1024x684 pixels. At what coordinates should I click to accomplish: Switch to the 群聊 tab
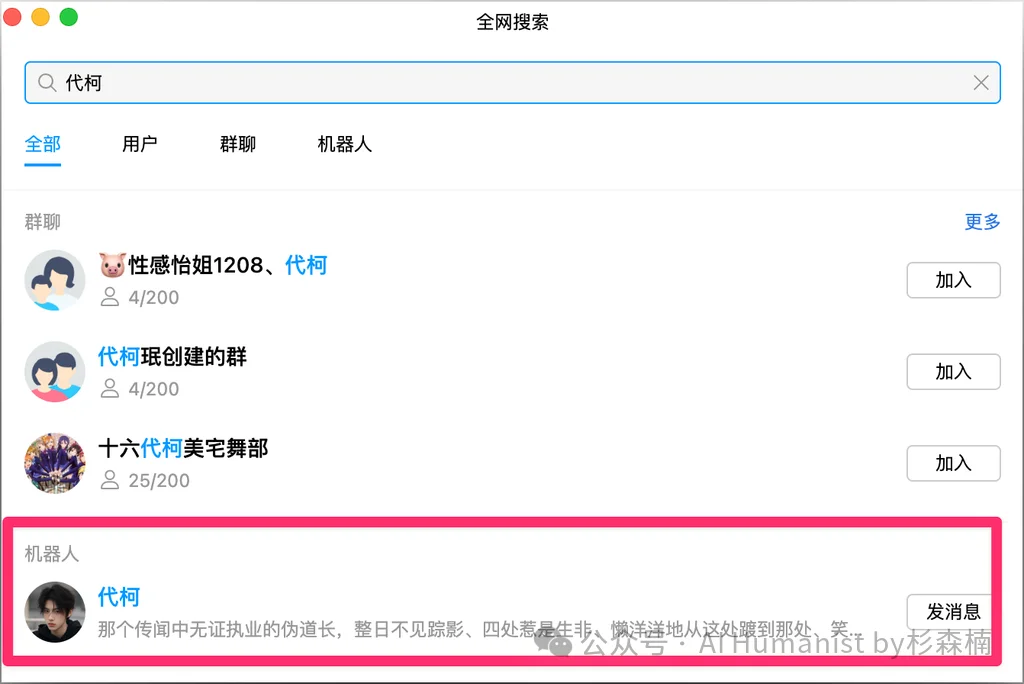click(237, 144)
